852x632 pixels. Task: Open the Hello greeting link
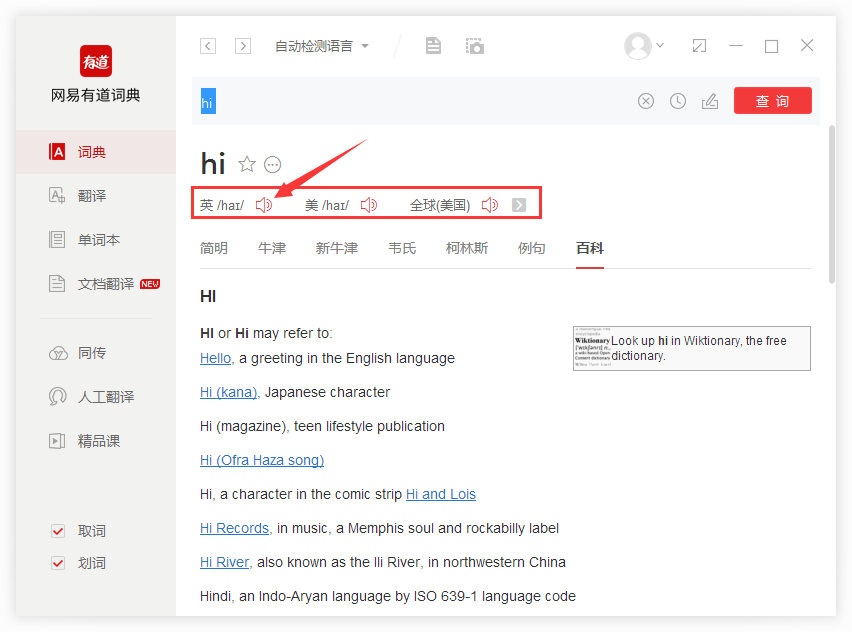215,357
